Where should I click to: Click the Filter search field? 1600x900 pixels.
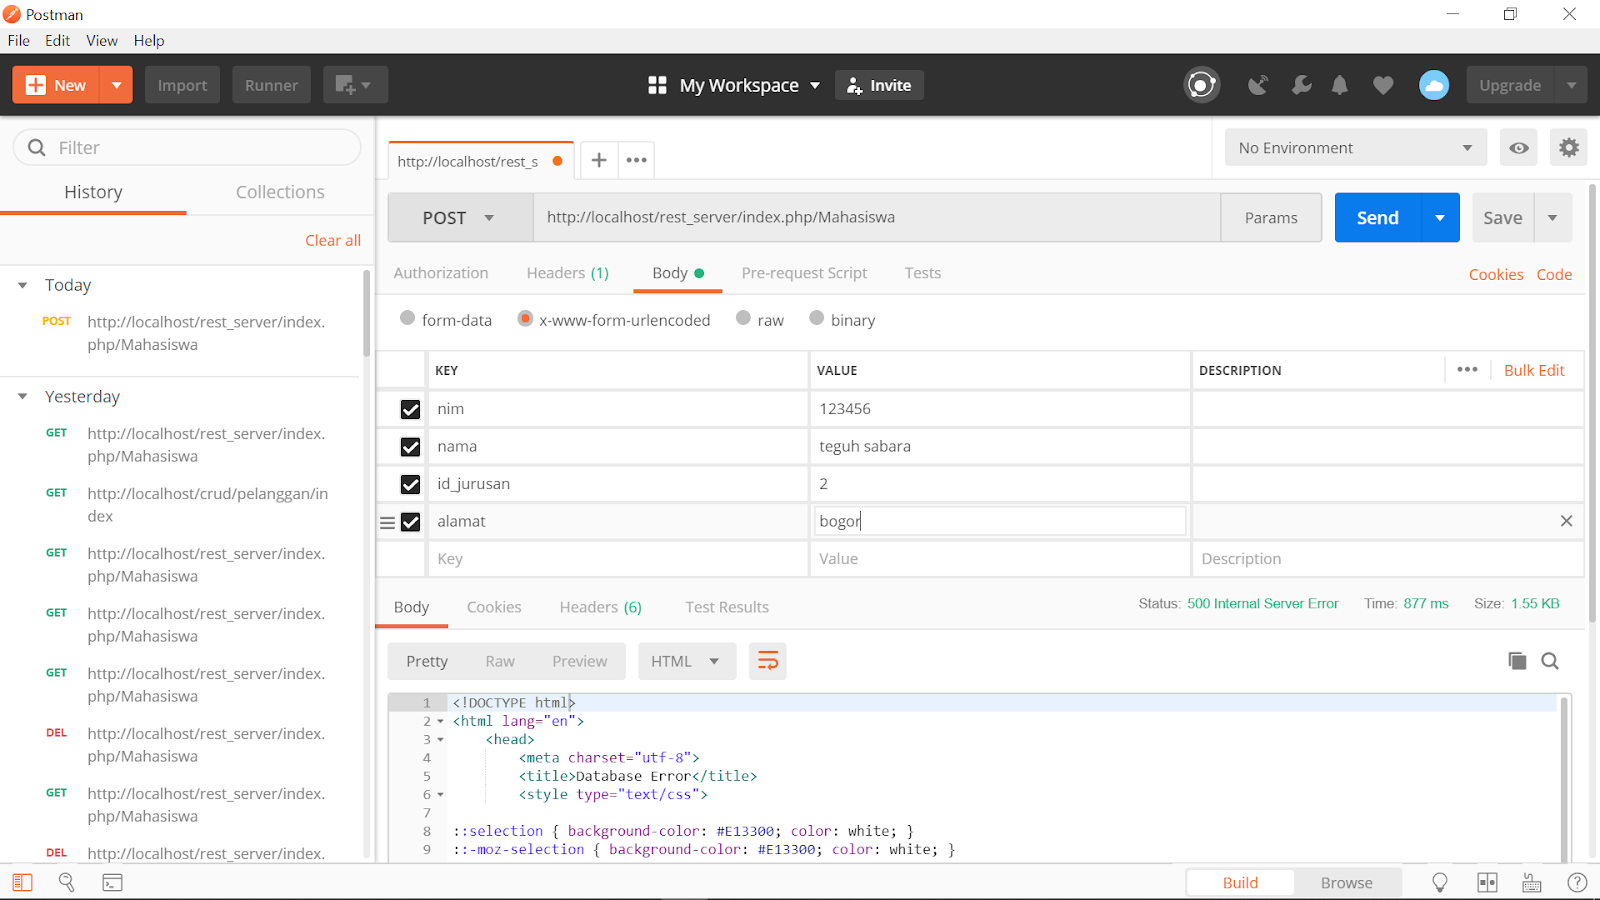pyautogui.click(x=187, y=148)
